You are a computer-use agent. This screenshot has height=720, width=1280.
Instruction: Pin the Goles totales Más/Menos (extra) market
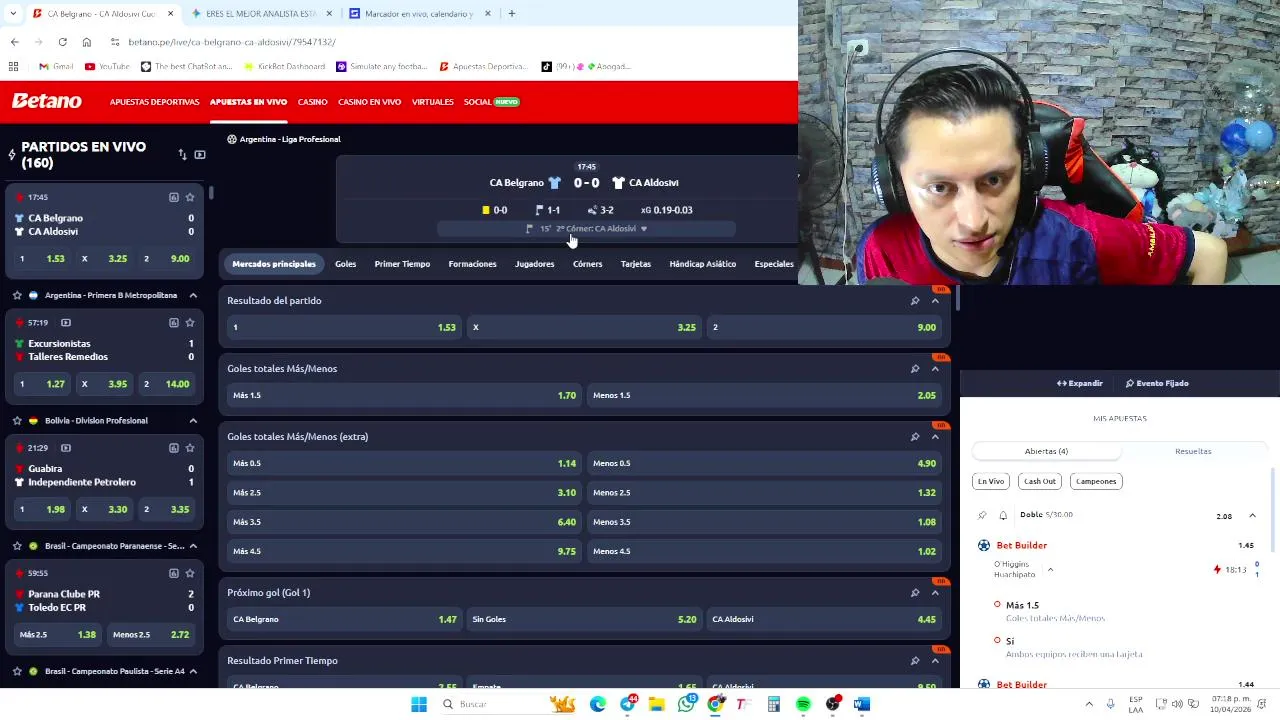pyautogui.click(x=915, y=437)
